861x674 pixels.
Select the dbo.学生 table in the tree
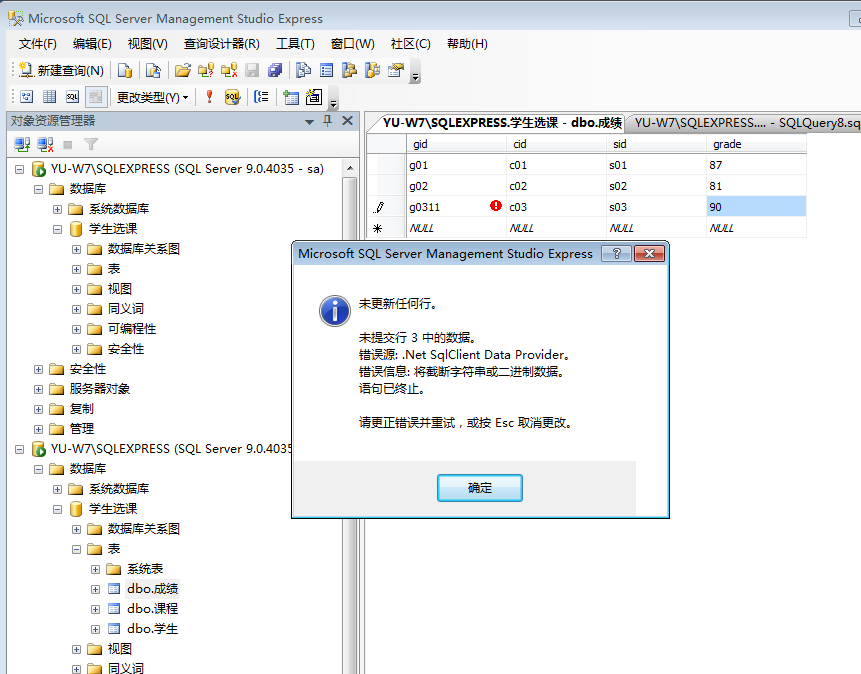(x=152, y=629)
